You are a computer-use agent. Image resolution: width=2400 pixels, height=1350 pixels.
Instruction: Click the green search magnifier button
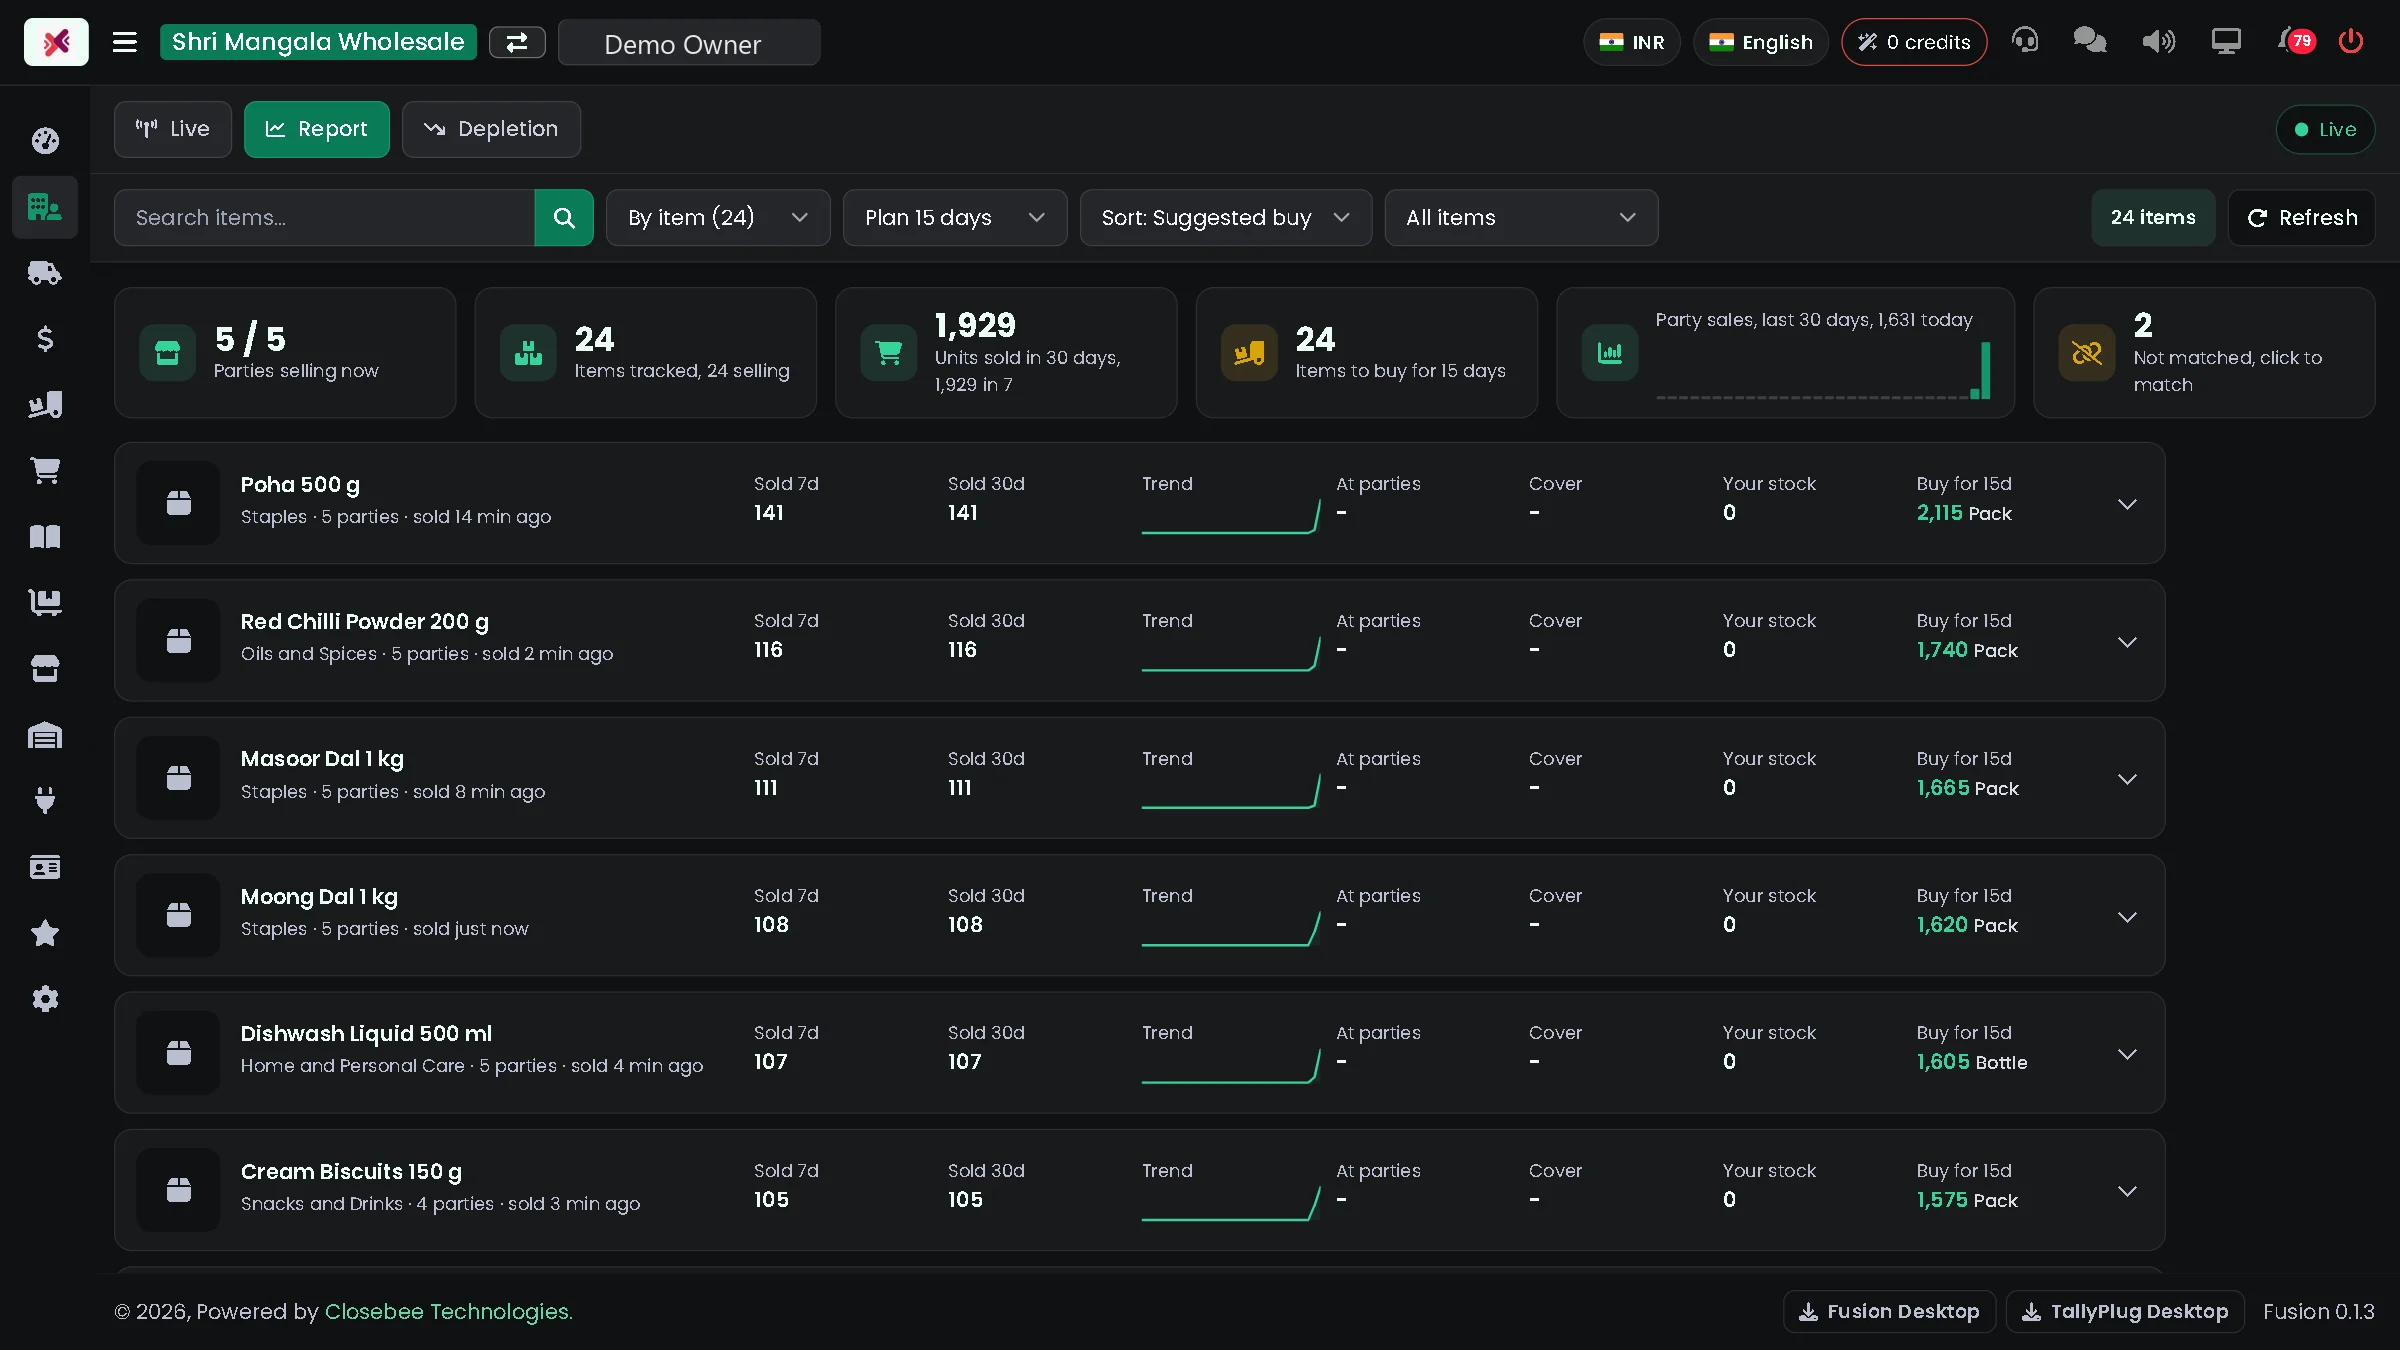coord(564,218)
